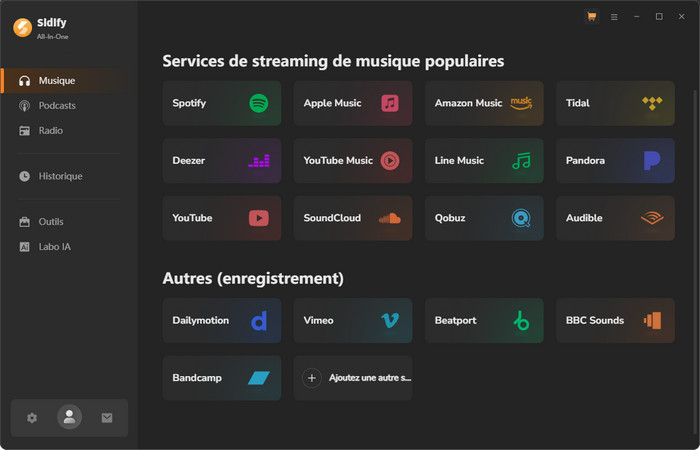The image size is (700, 450).
Task: Click the plus icon to add another site
Action: coord(311,378)
